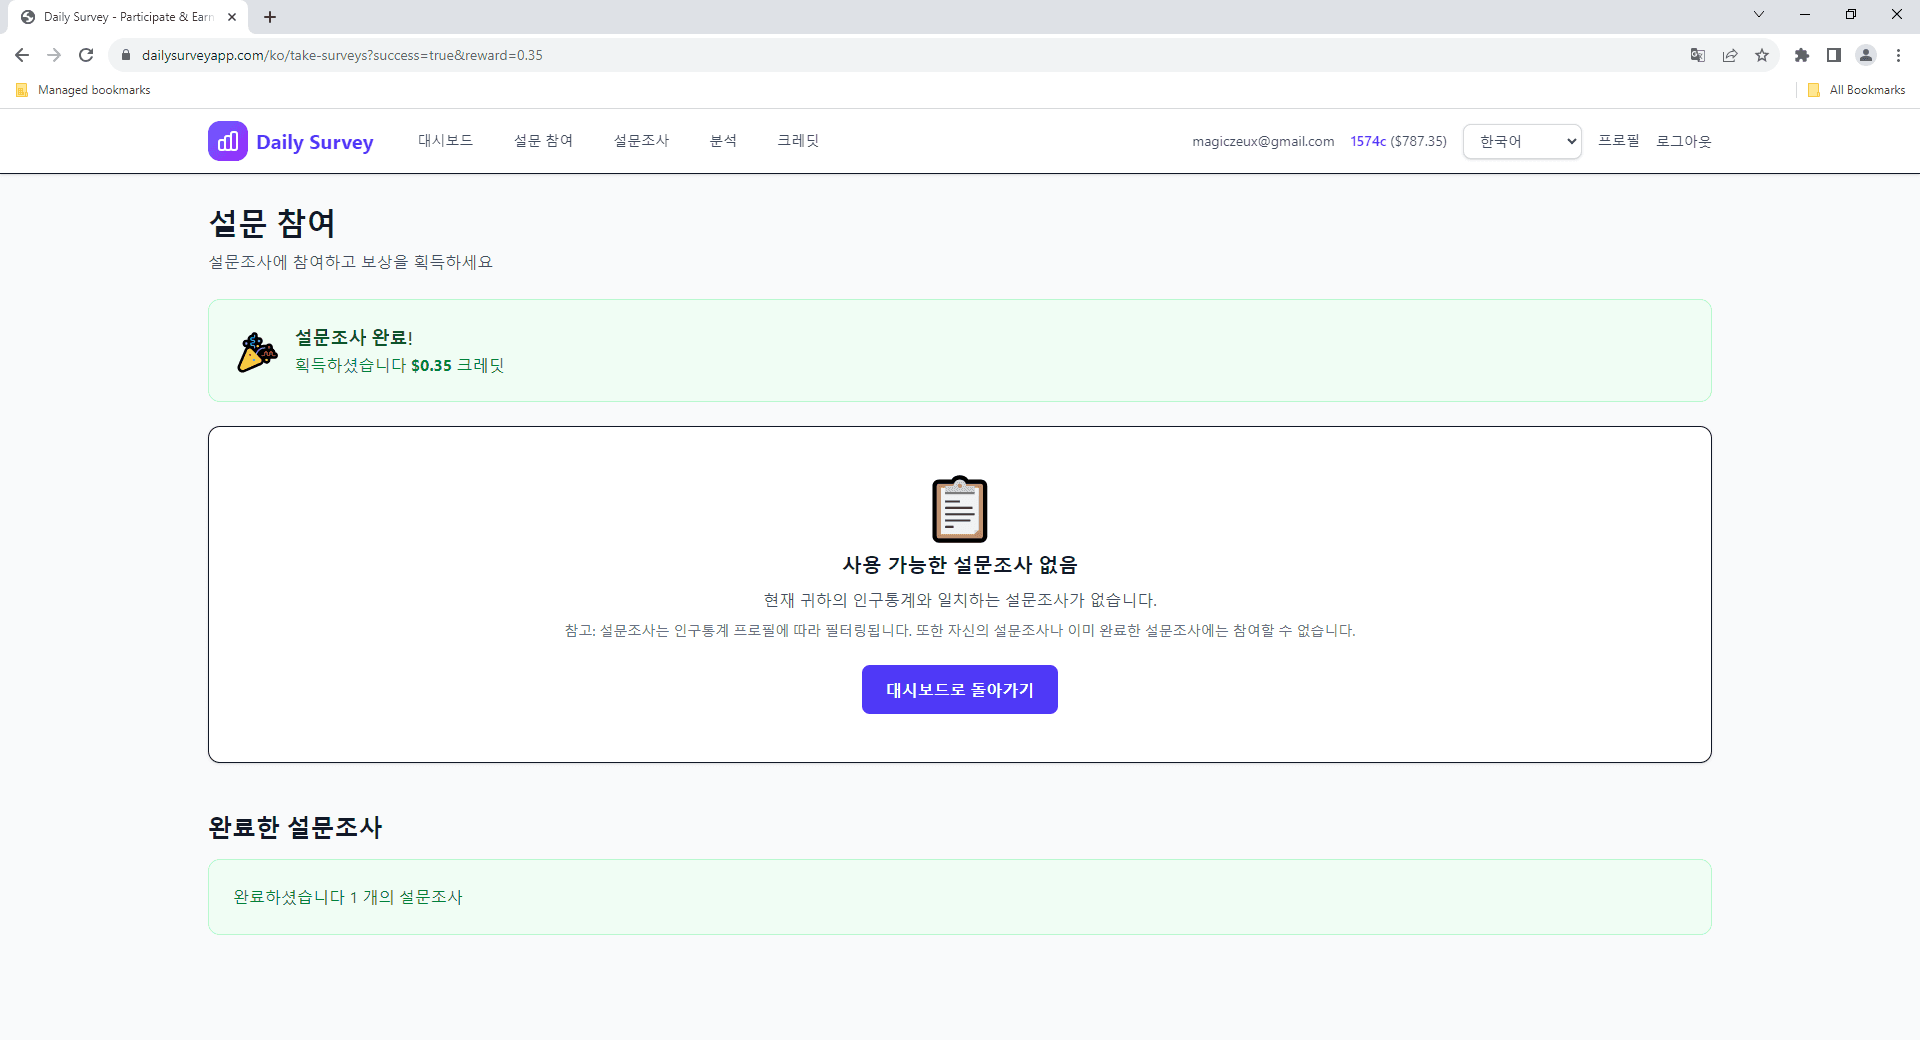Reload the page using the refresh icon
This screenshot has height=1040, width=1920.
coord(86,55)
